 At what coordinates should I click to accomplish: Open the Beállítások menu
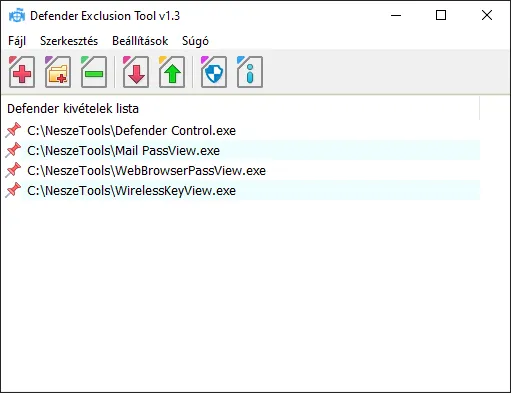point(140,41)
